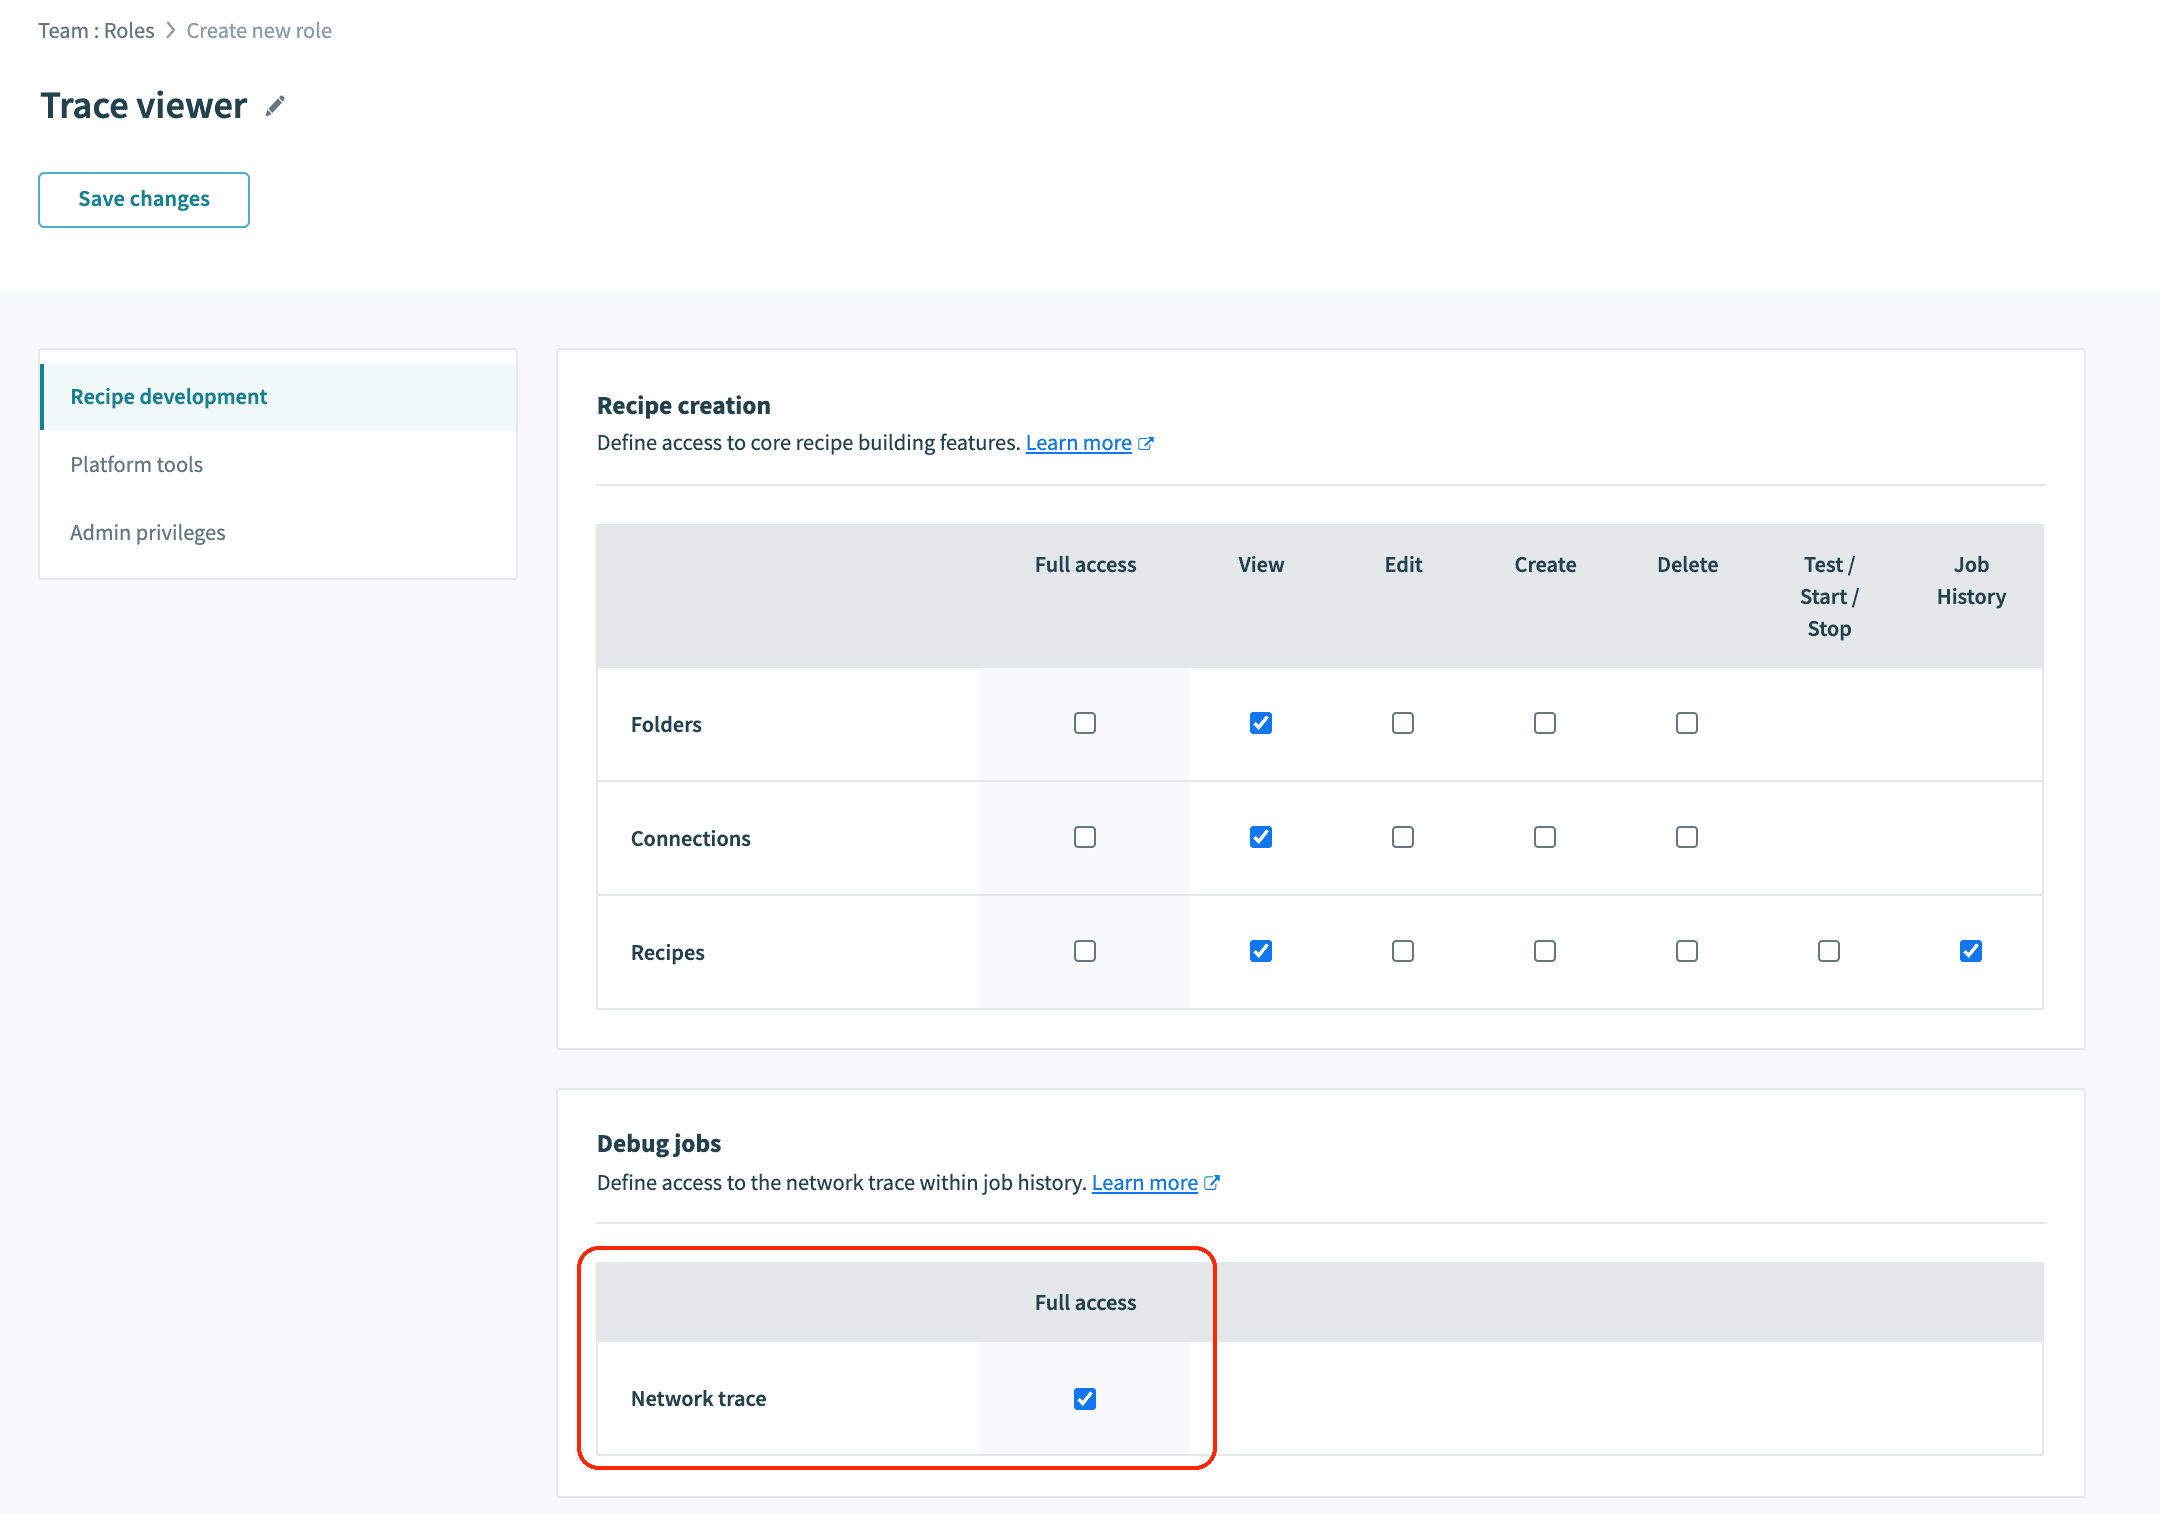
Task: Disable Job History for Recipes
Action: (1970, 951)
